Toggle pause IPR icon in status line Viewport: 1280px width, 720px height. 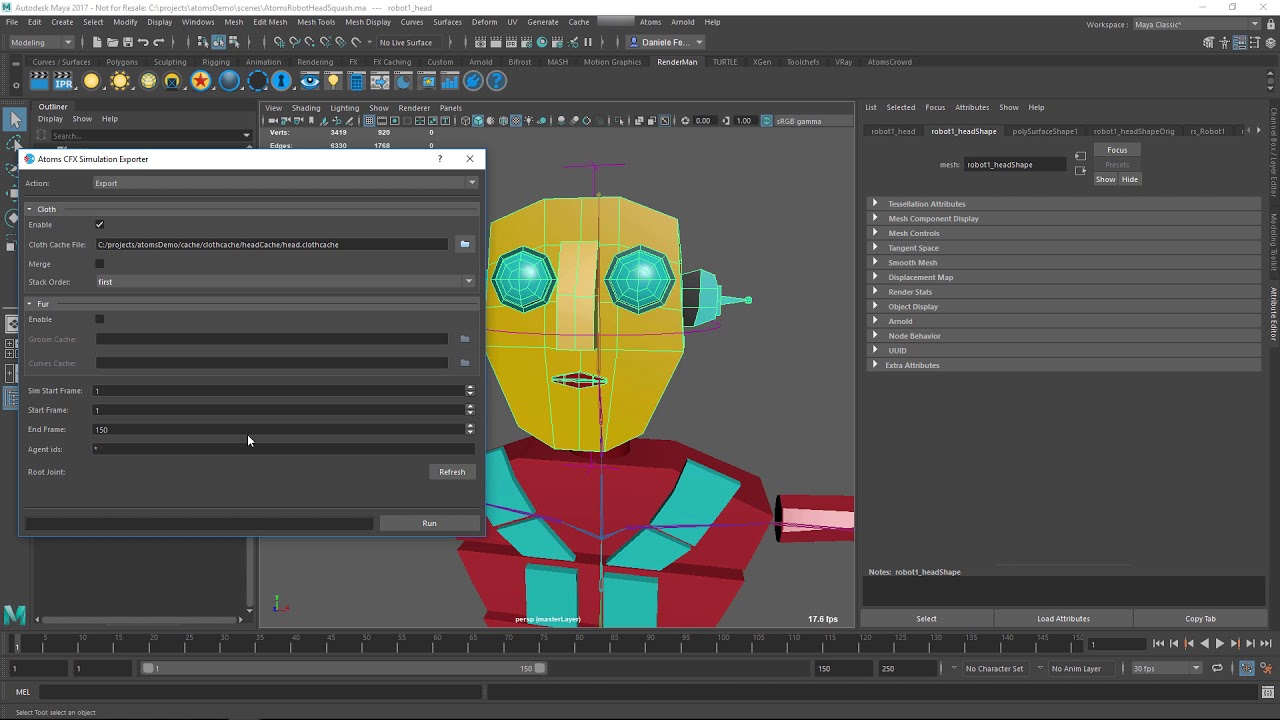point(587,42)
